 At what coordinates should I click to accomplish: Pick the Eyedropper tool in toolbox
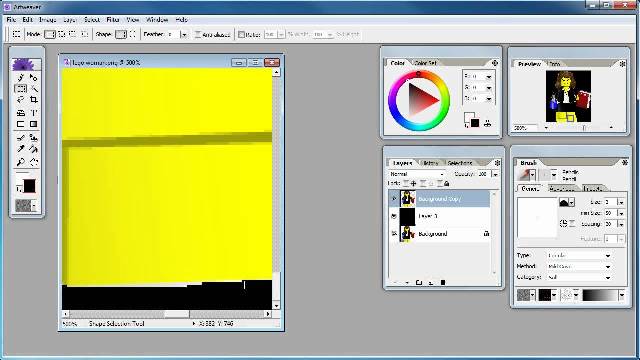pyautogui.click(x=20, y=149)
